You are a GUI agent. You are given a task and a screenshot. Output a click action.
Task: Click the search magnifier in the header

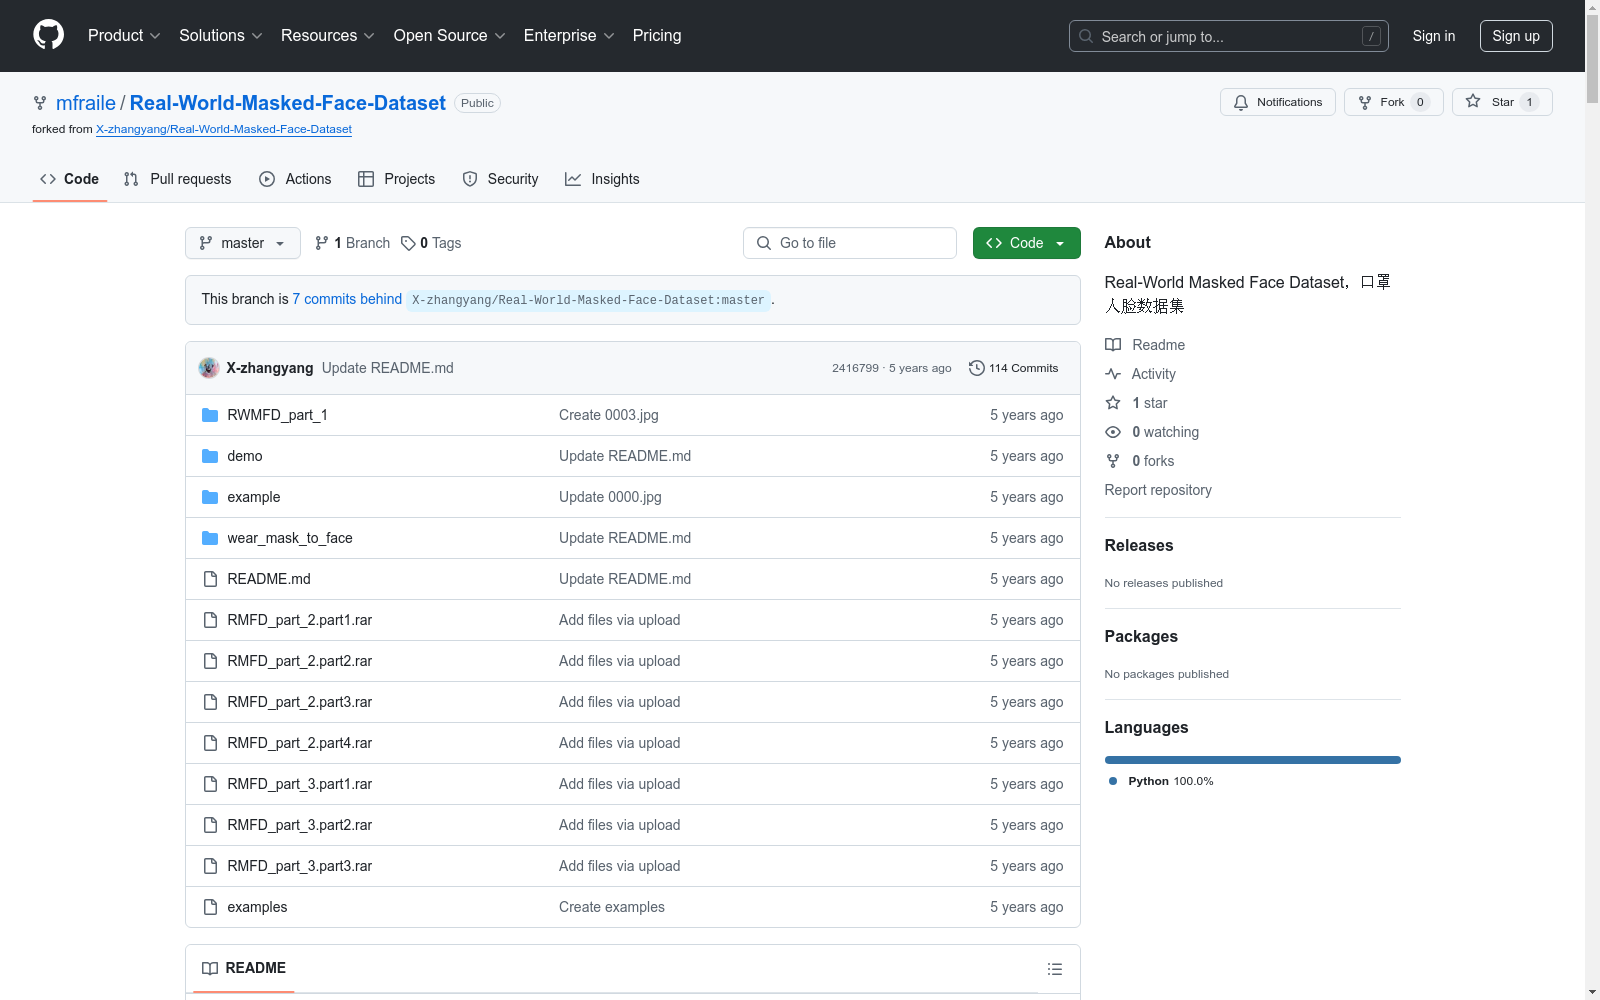(x=1086, y=36)
